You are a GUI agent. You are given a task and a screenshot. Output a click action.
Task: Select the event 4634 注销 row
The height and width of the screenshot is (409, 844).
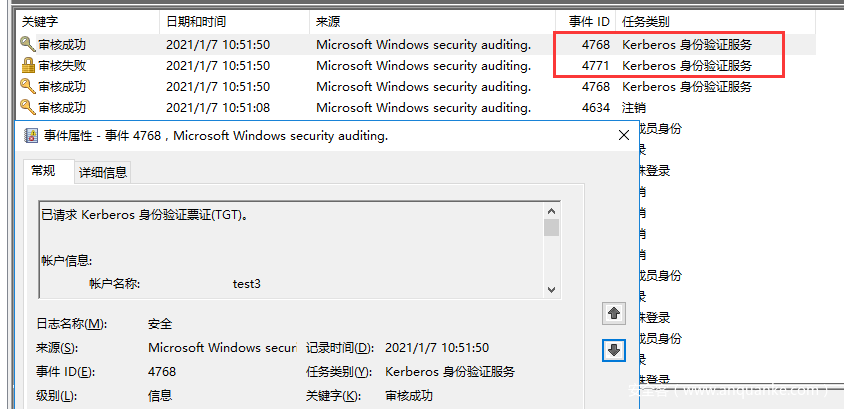point(415,108)
